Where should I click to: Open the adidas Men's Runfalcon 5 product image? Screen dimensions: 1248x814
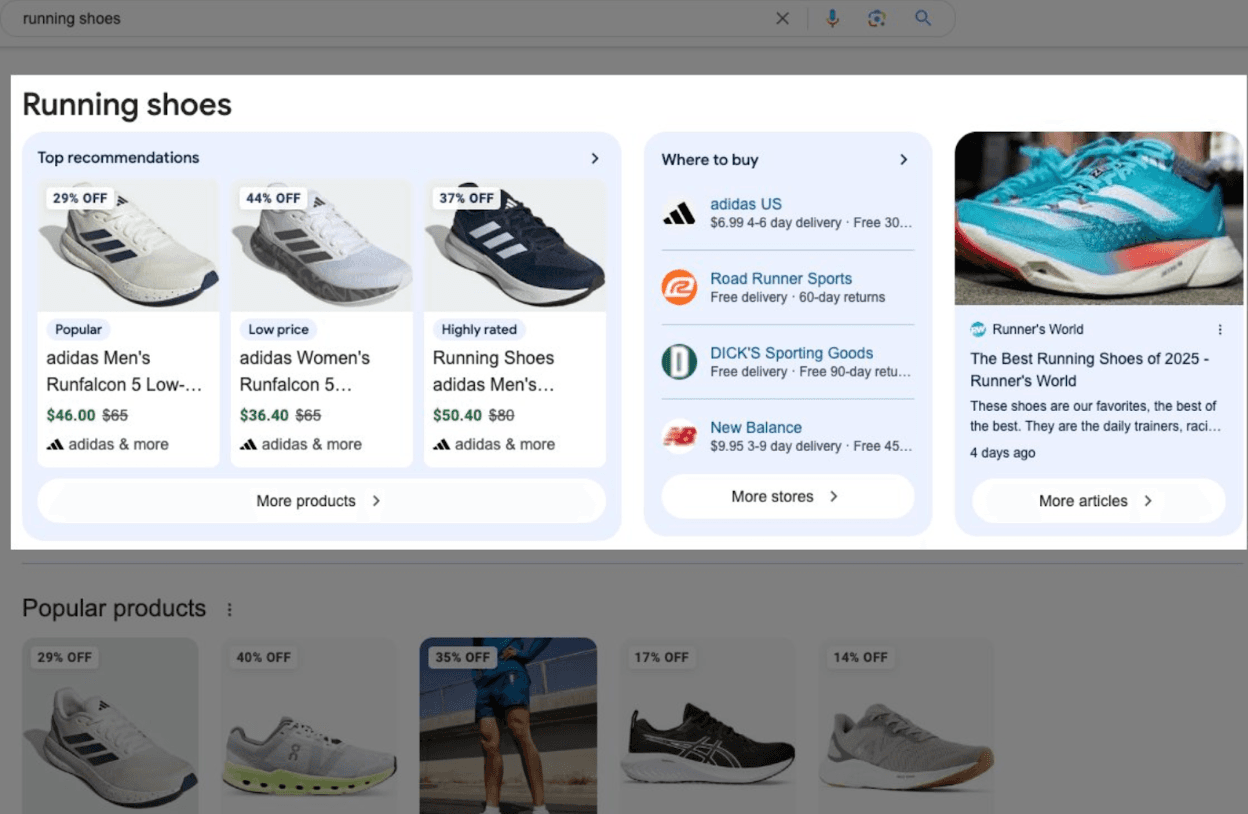click(128, 245)
